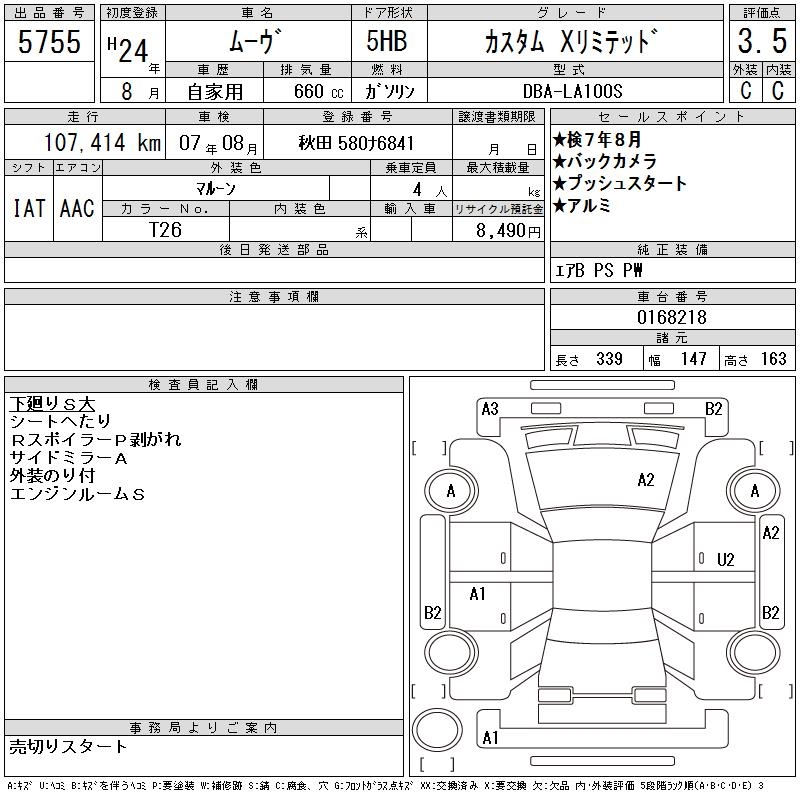
Task: Select the door type 5HB
Action: (x=387, y=41)
